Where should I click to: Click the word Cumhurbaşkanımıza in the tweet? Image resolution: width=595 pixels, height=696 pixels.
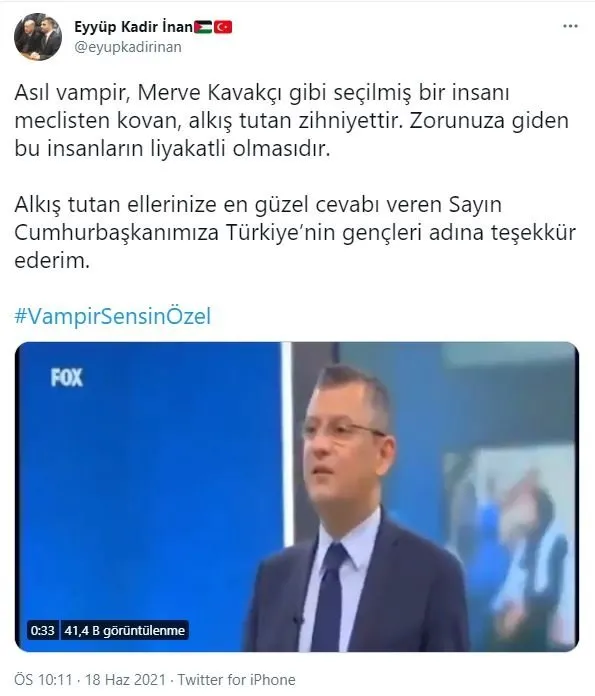[x=116, y=233]
